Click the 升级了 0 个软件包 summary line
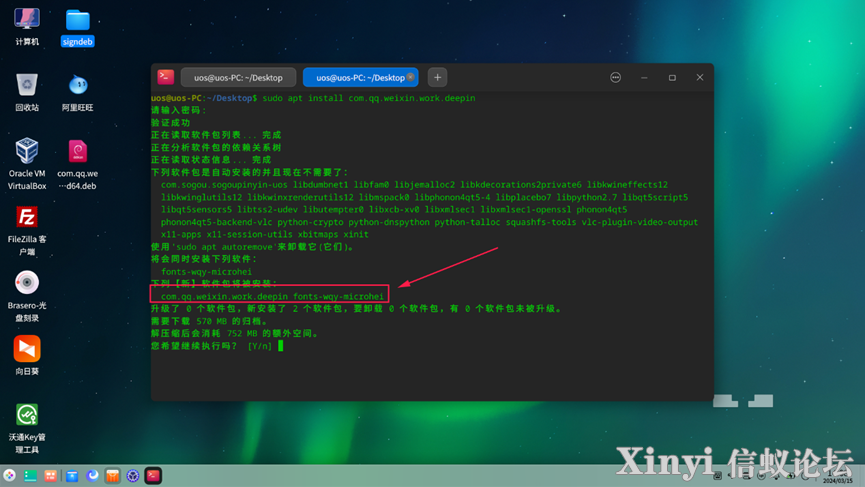Screen dimensions: 865x487 356,308
